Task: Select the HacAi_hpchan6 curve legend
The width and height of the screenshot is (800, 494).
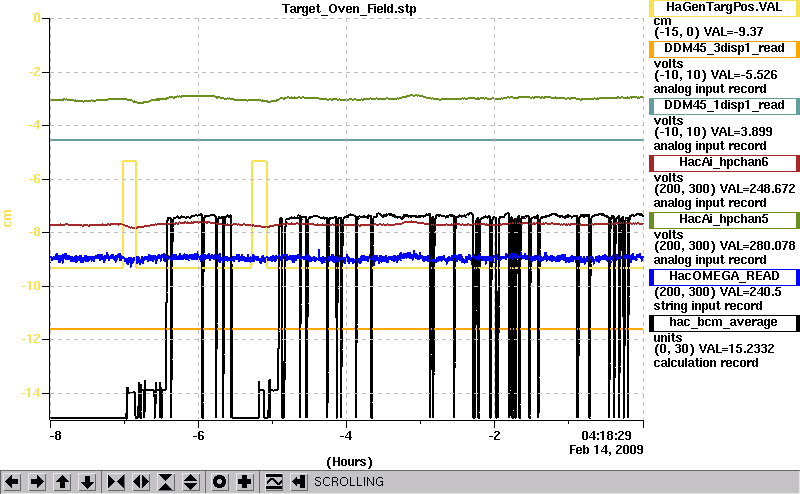Action: 723,163
